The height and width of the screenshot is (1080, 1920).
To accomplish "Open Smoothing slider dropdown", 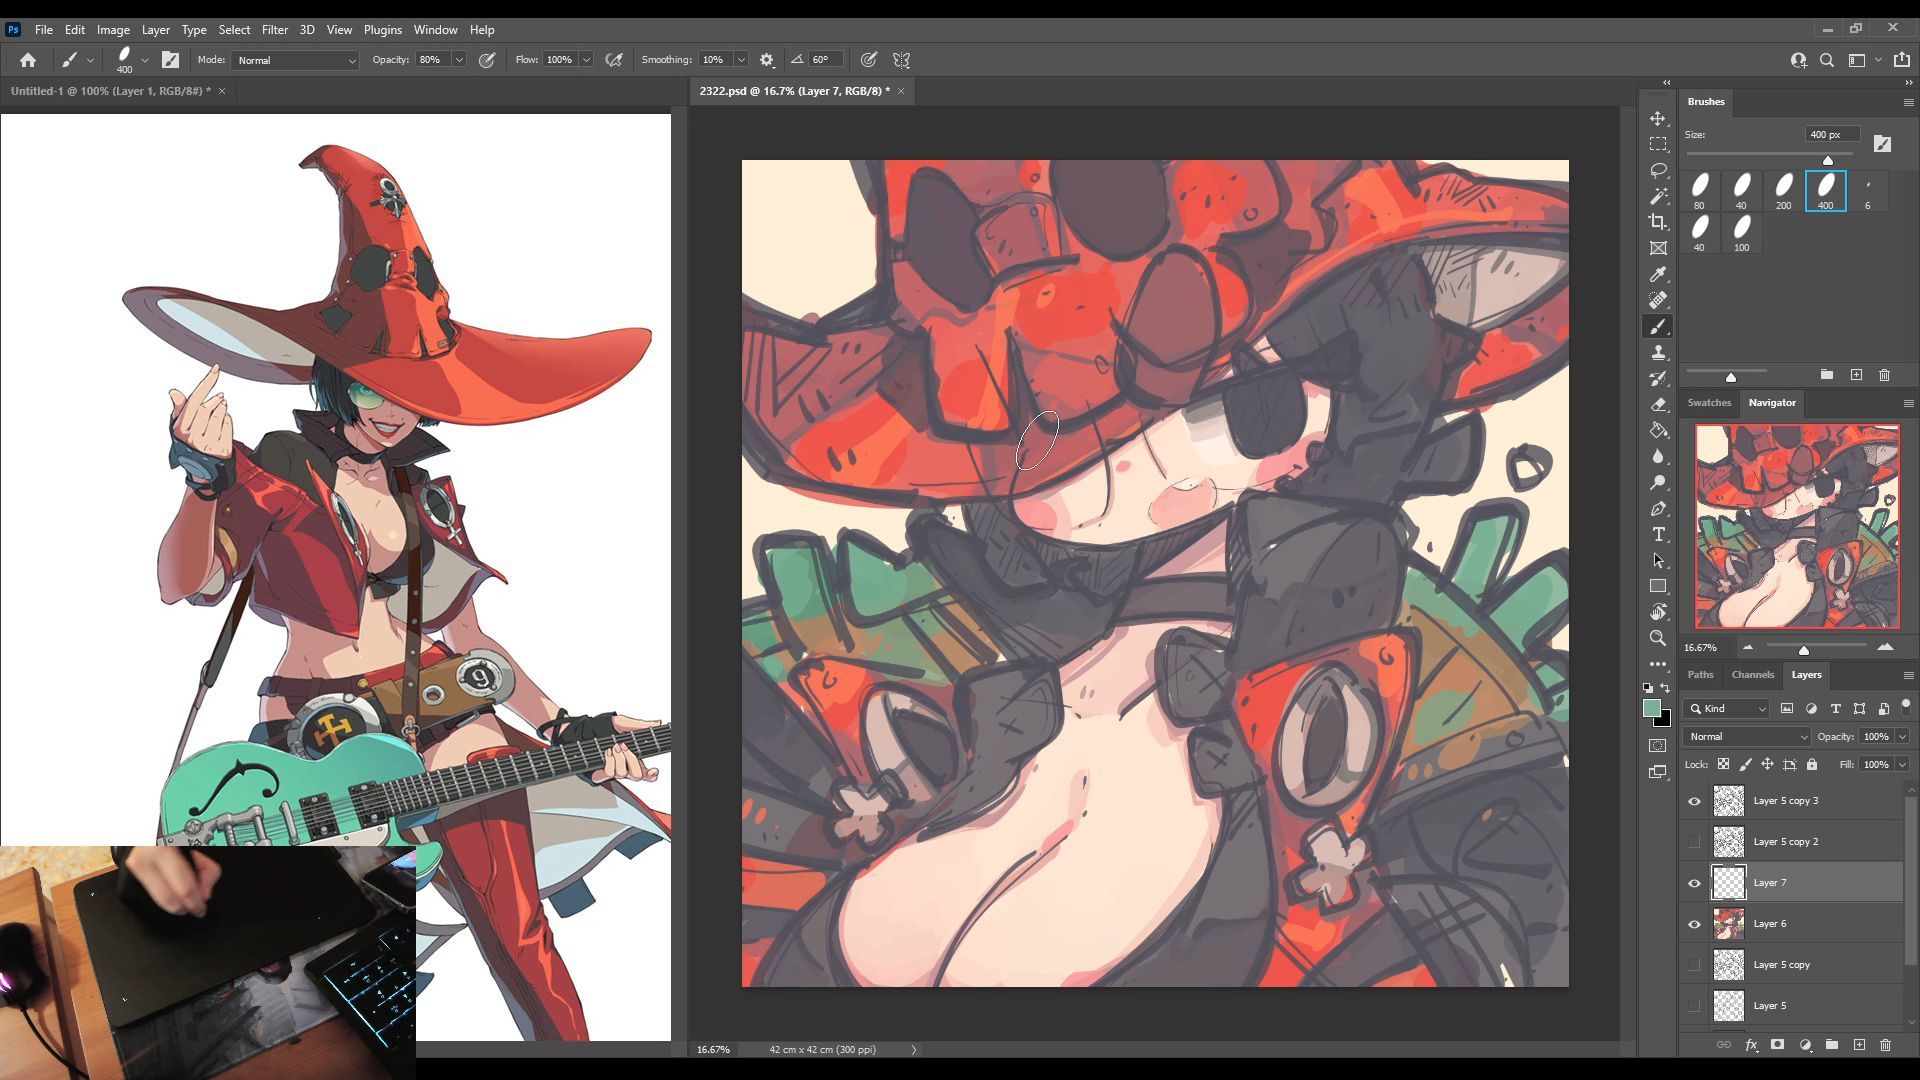I will (741, 60).
